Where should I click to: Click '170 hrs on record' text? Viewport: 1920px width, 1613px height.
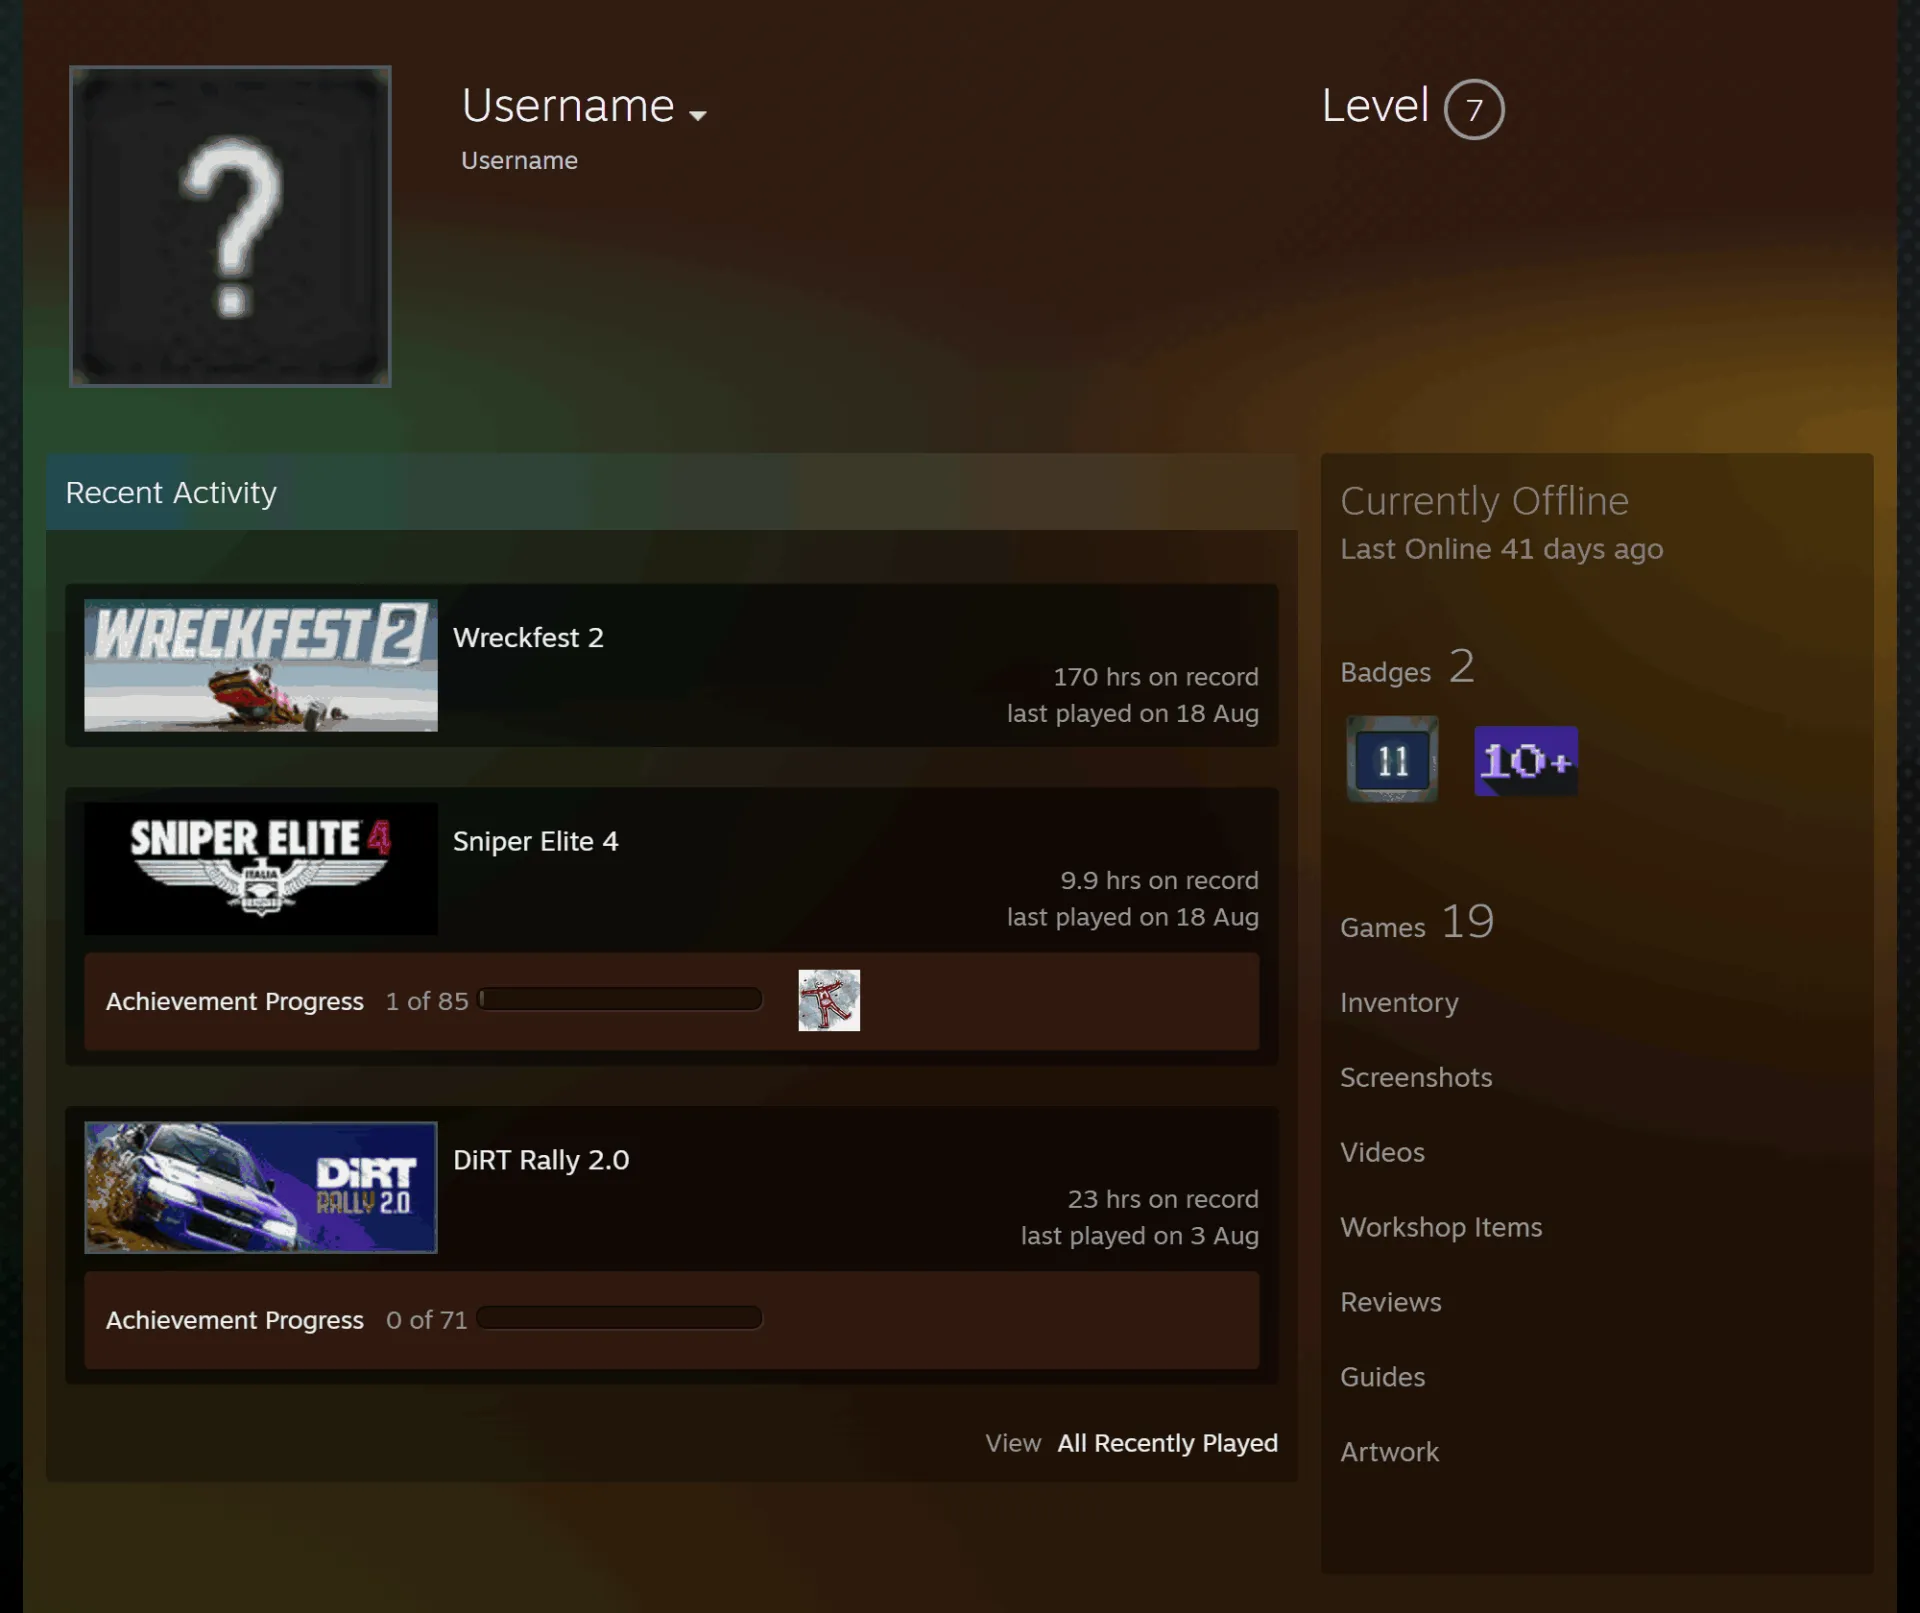pos(1156,677)
